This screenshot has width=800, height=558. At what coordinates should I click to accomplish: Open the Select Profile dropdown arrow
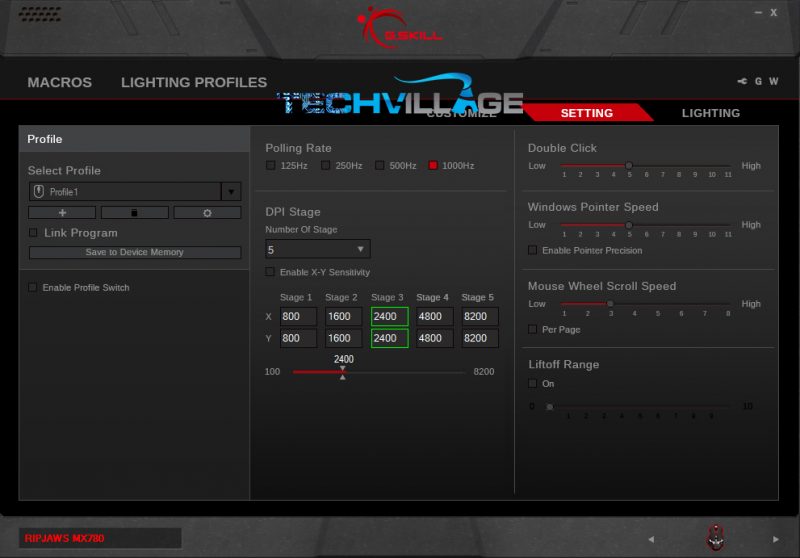231,192
